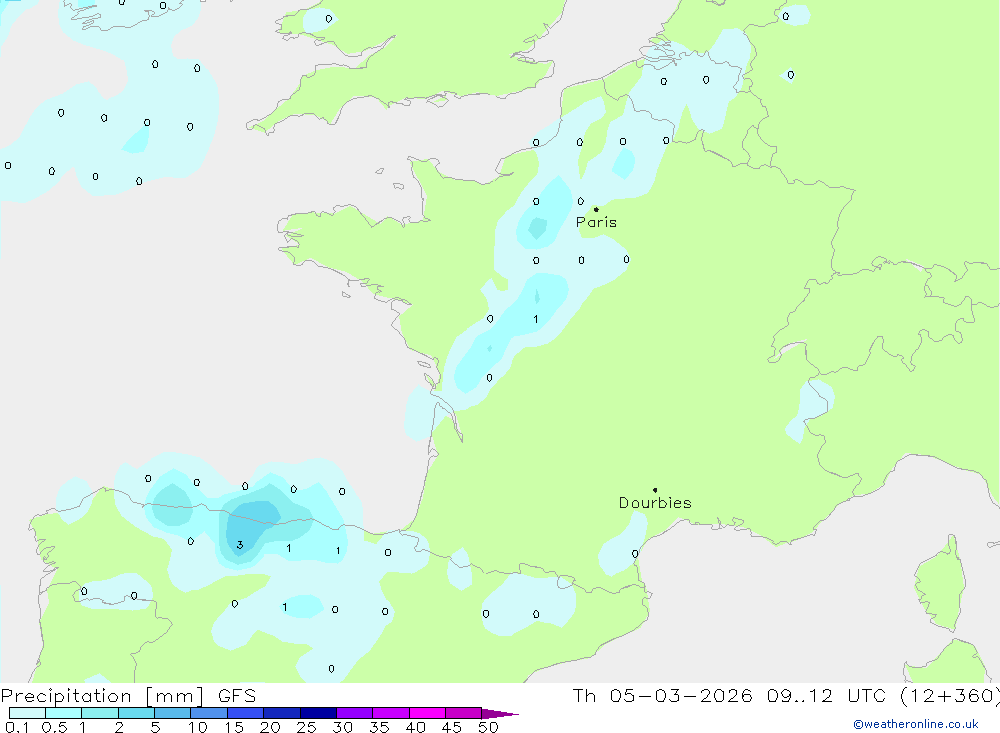Pick the 20–25 mm dark blue legend swatch
This screenshot has width=1000, height=733.
click(282, 713)
